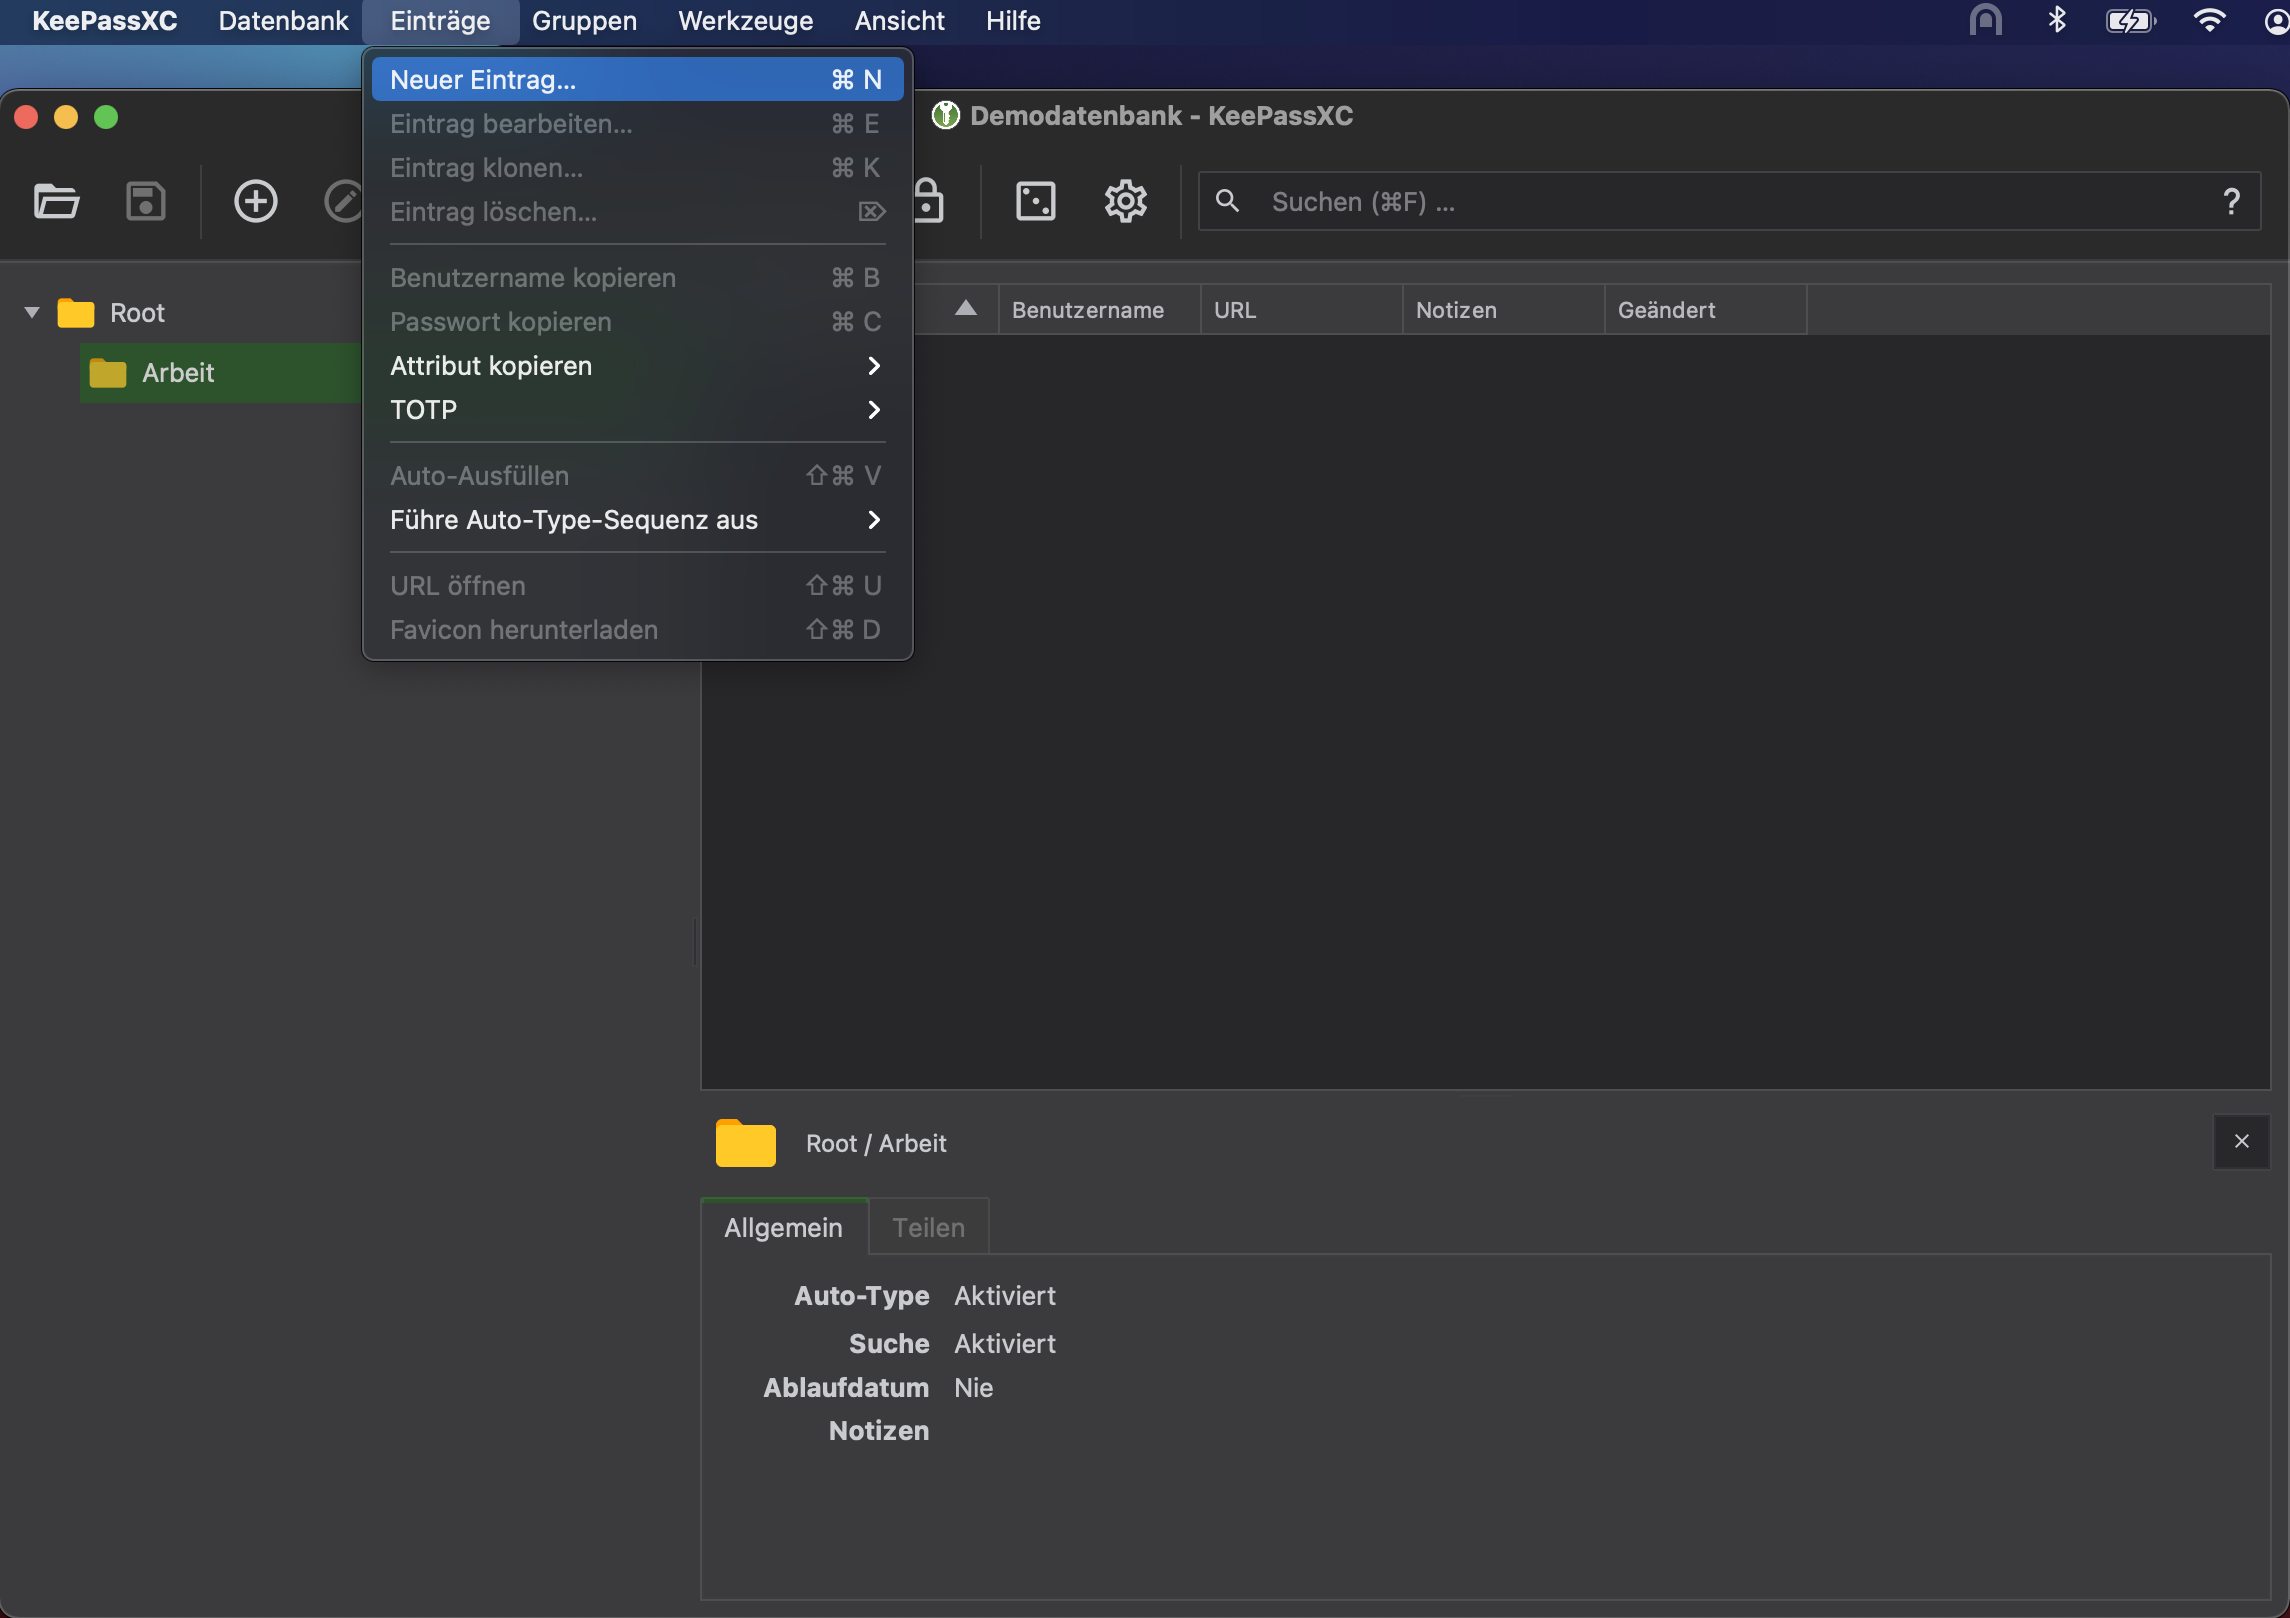Click the open database folder icon
Image resolution: width=2290 pixels, height=1618 pixels.
[x=56, y=201]
